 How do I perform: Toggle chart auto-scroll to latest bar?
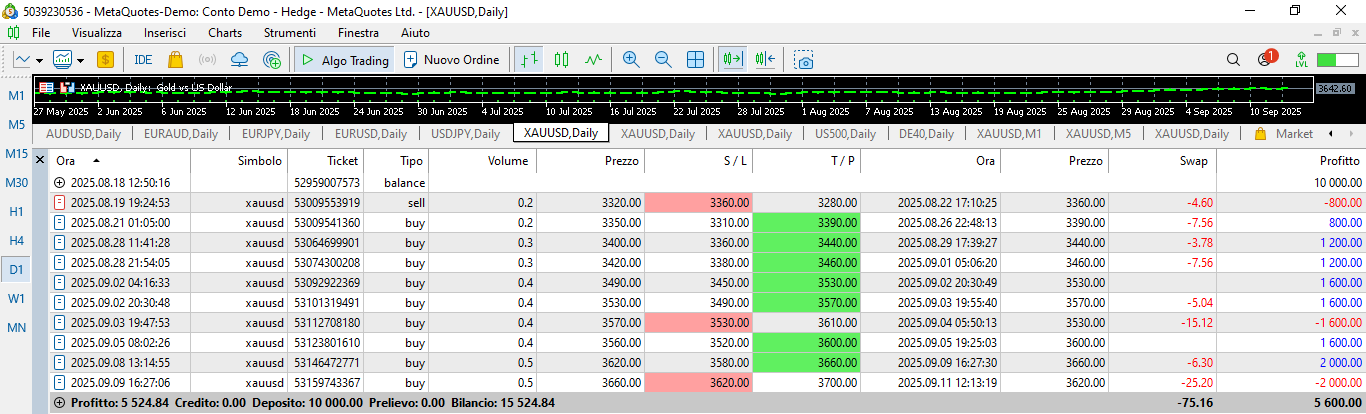pos(734,60)
